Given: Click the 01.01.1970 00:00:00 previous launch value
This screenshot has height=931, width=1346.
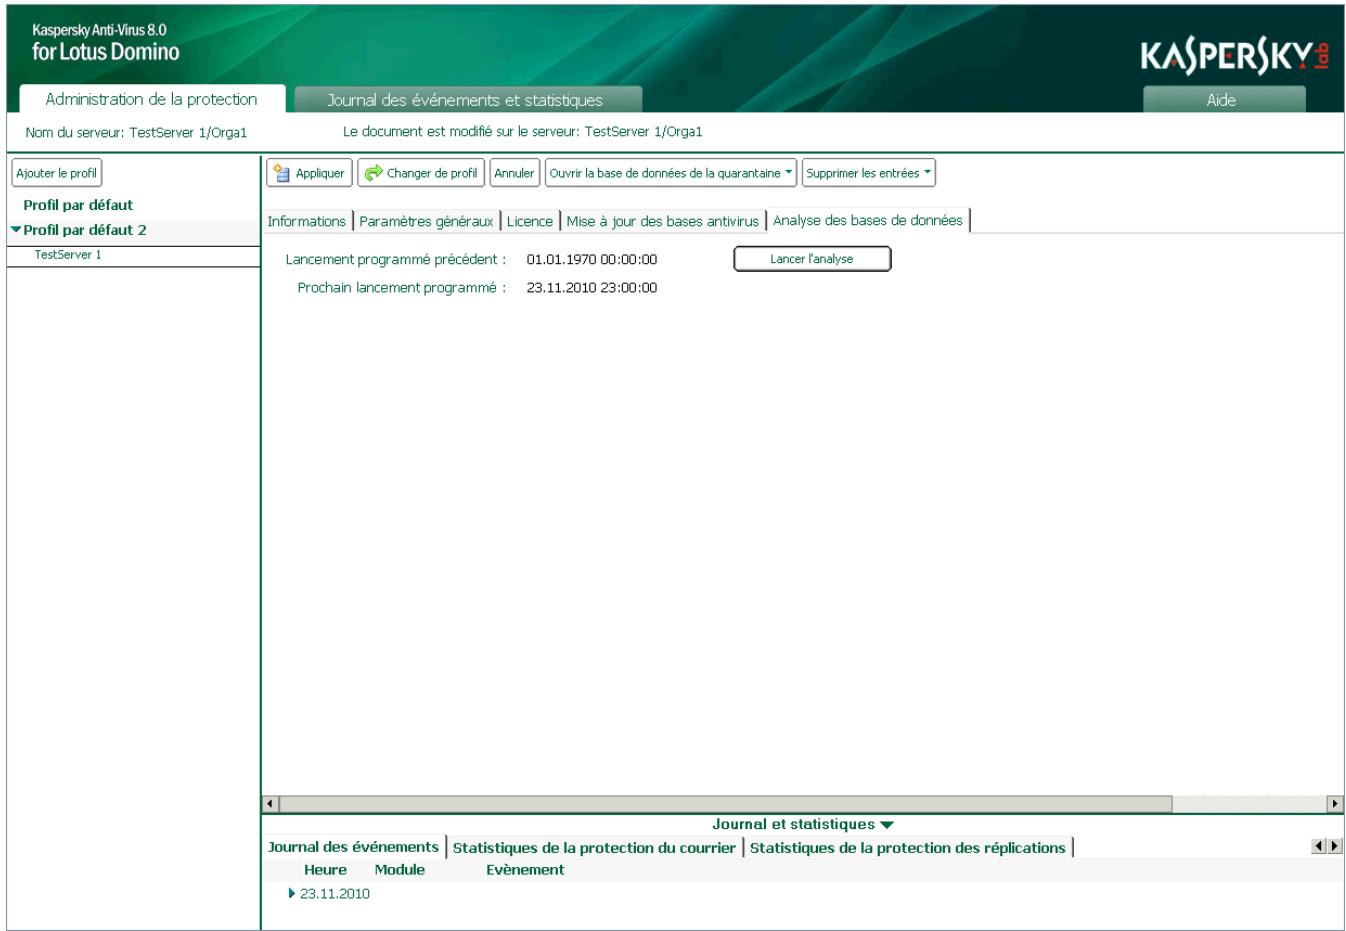Looking at the screenshot, I should pos(592,259).
